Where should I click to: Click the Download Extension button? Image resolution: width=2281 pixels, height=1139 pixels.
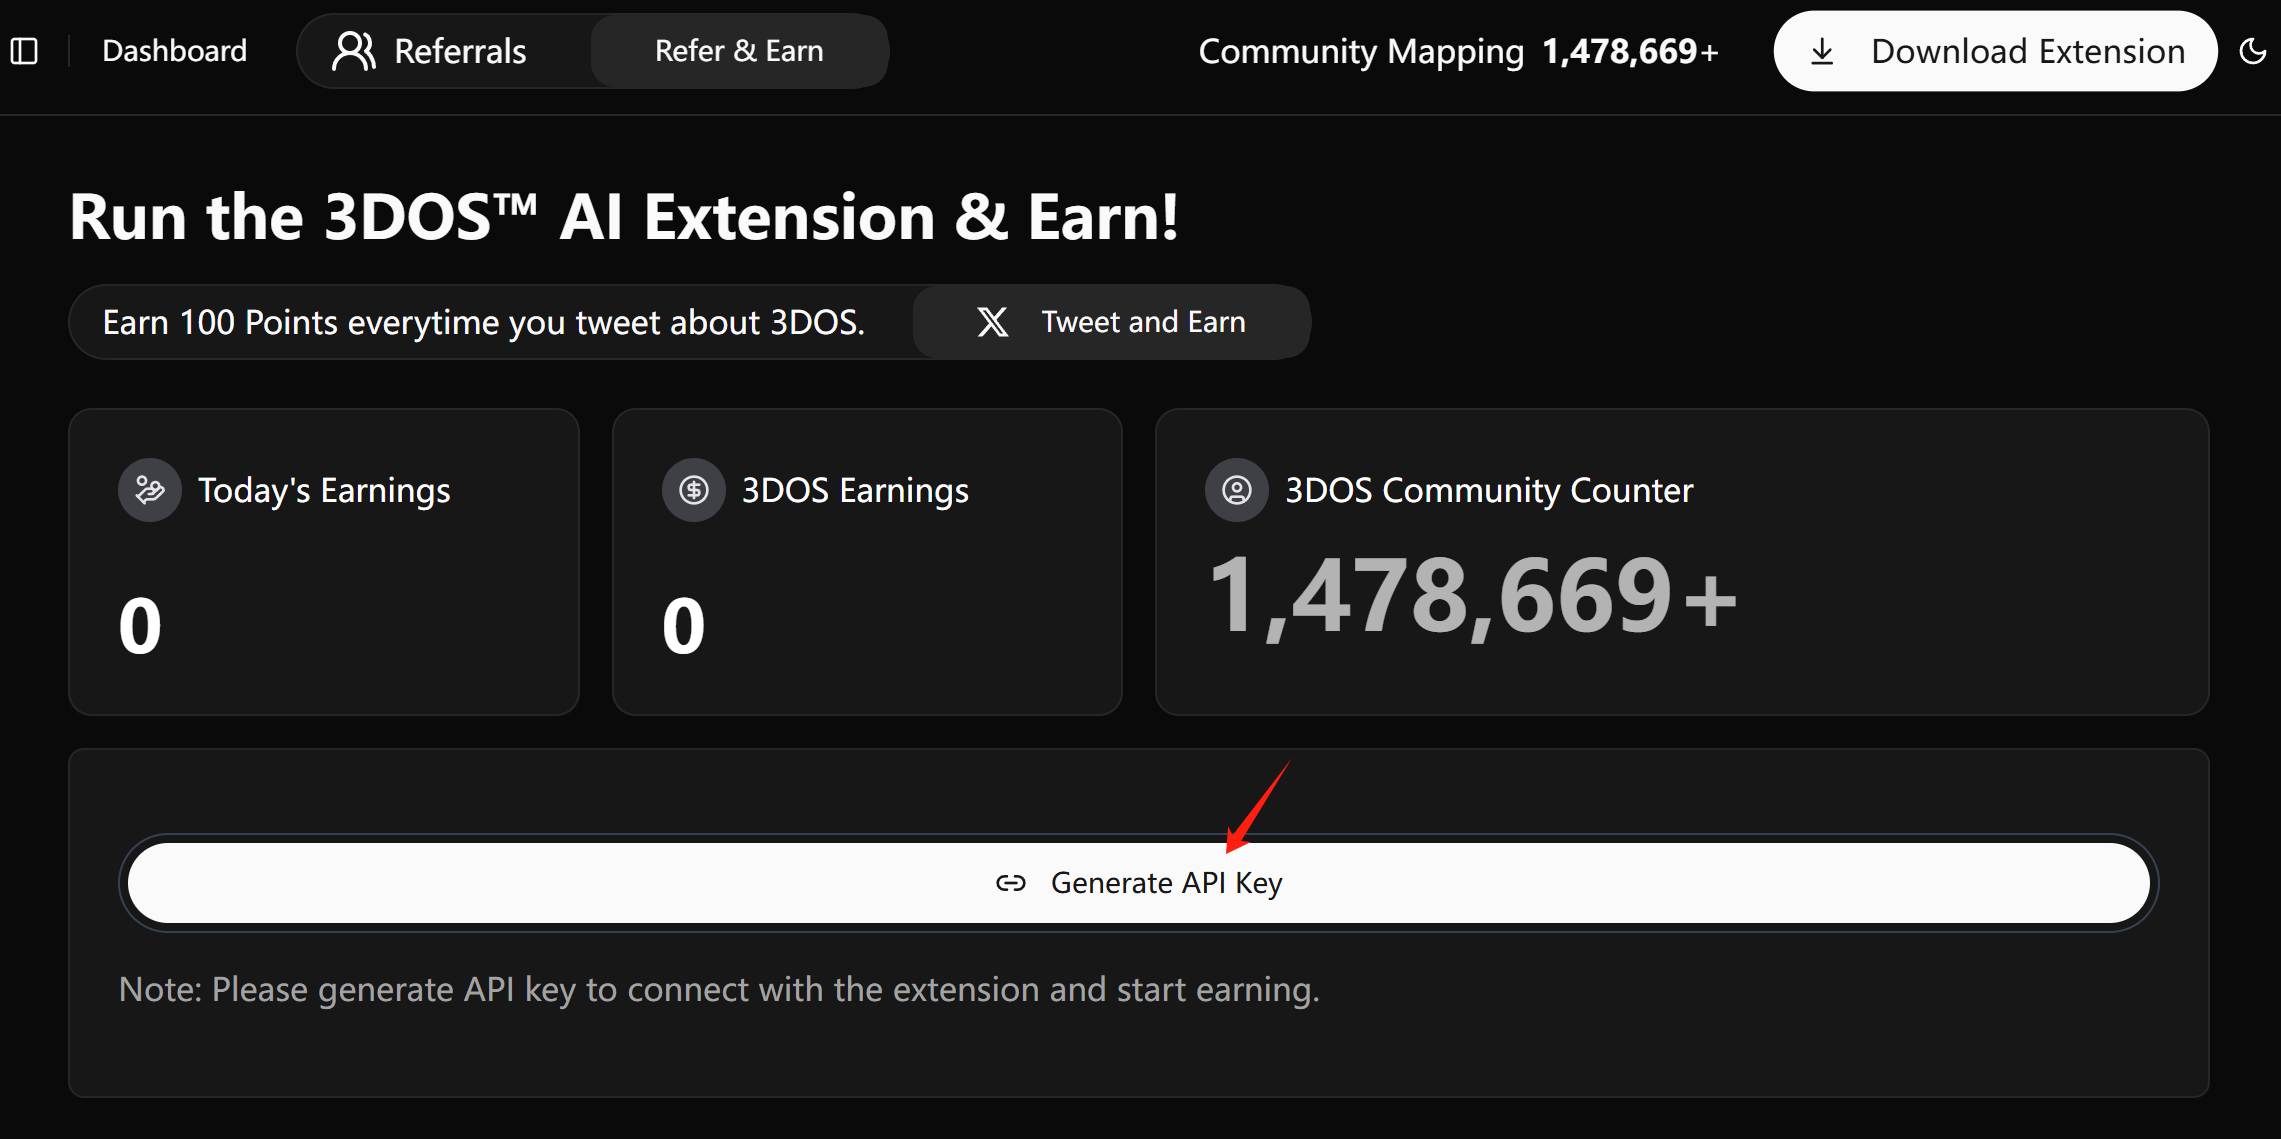1995,51
